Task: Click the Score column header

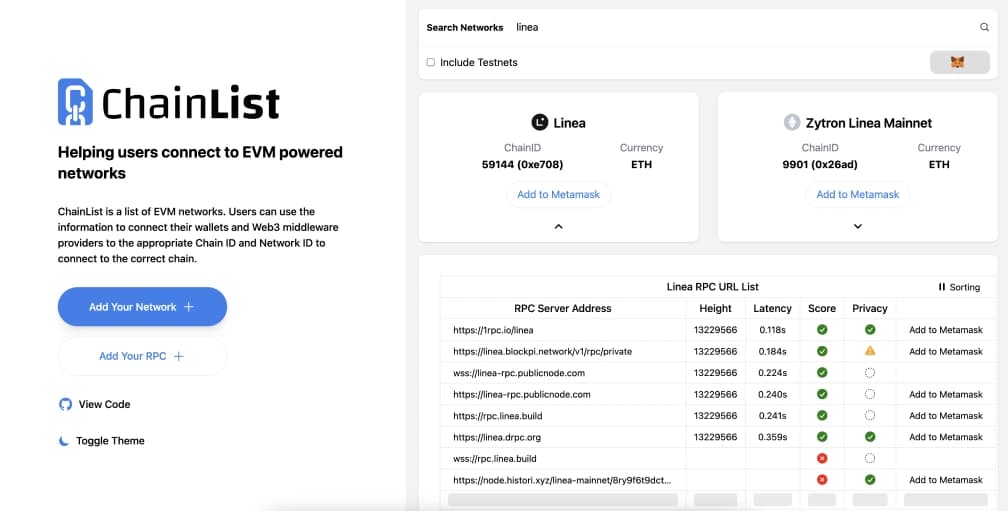Action: click(x=822, y=309)
